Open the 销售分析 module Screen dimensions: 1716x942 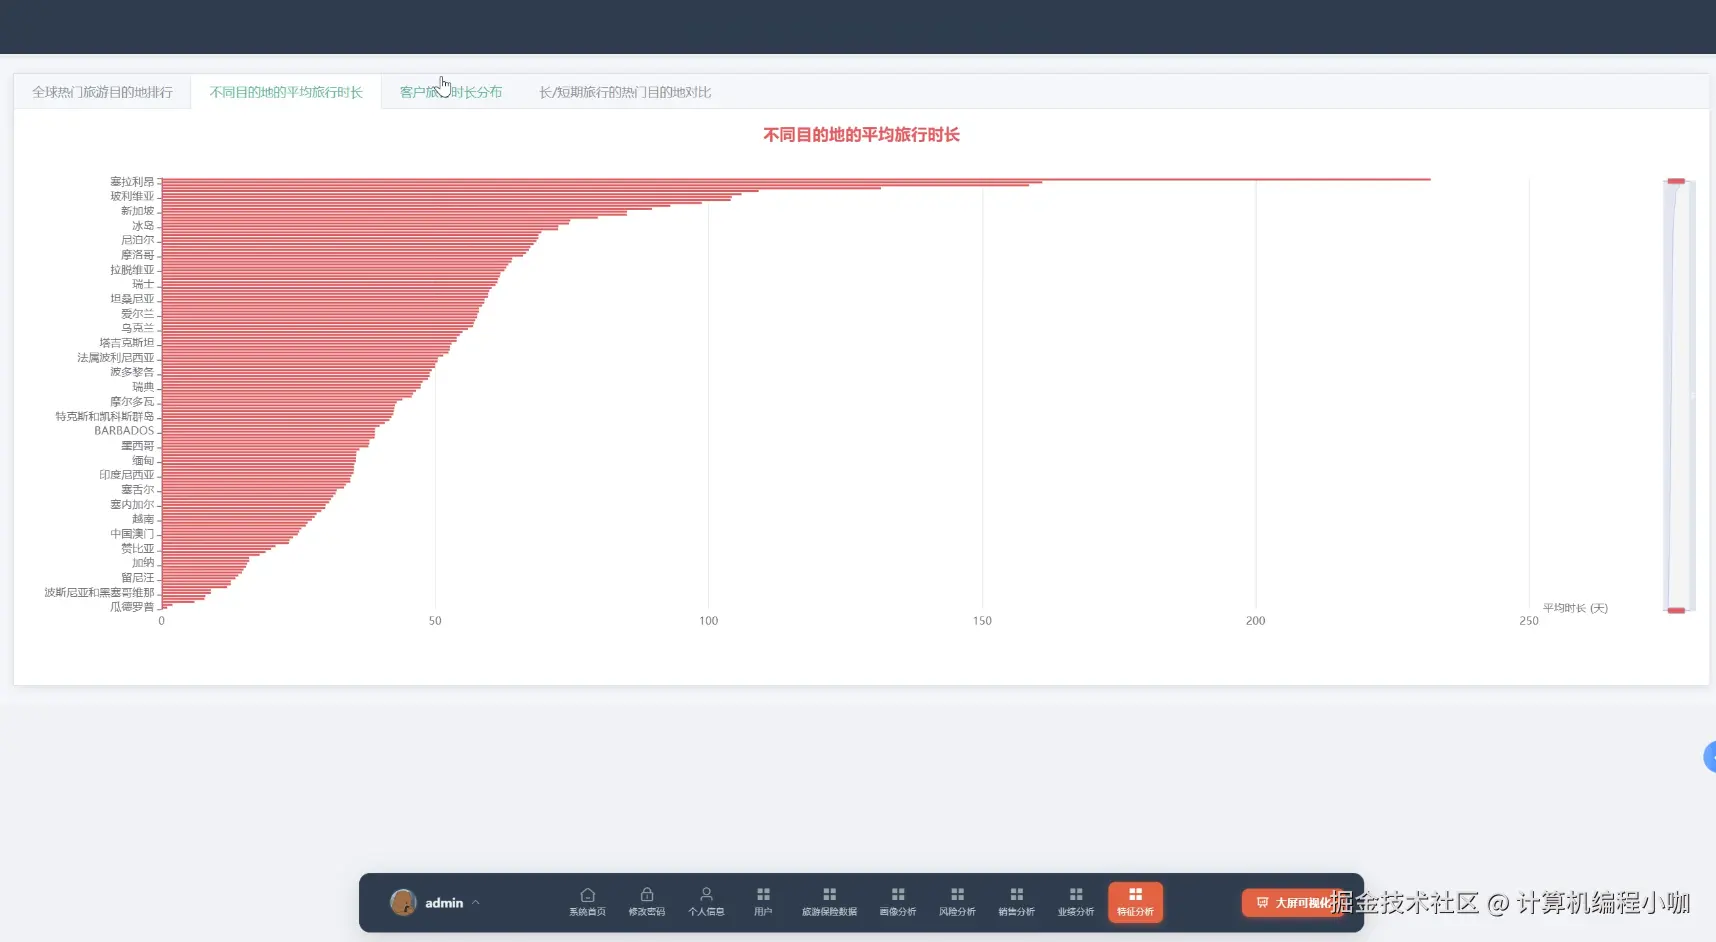pyautogui.click(x=1016, y=902)
